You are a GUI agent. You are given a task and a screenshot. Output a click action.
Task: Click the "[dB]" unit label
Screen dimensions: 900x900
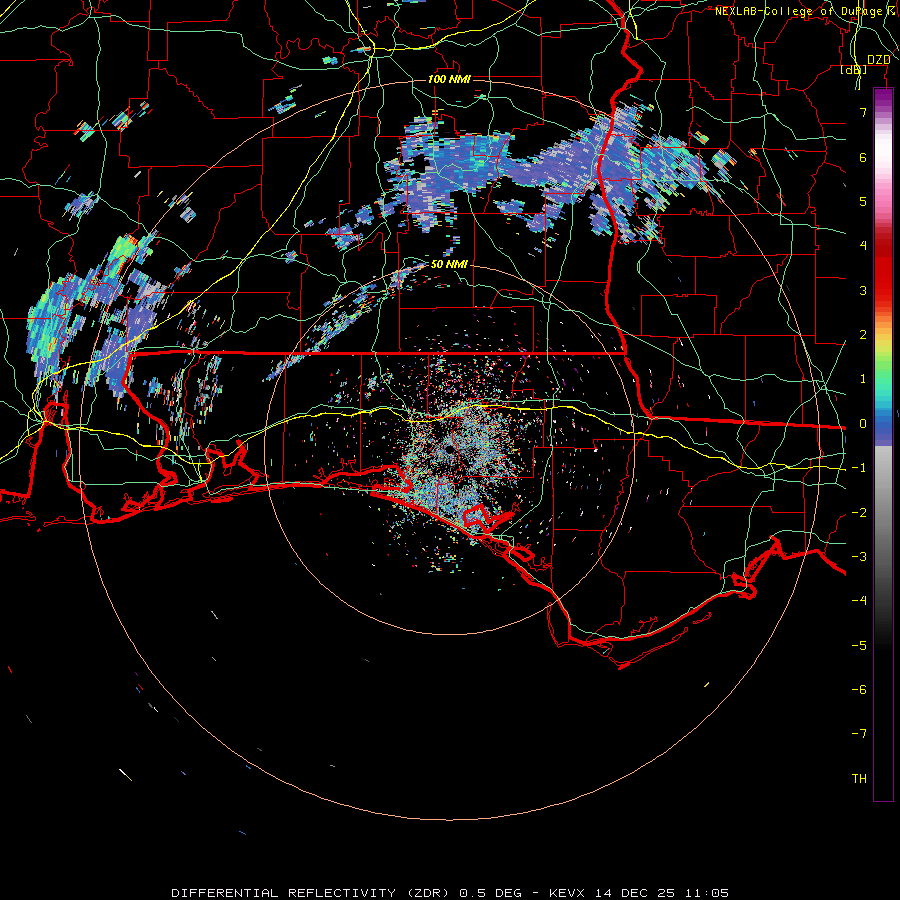(853, 70)
